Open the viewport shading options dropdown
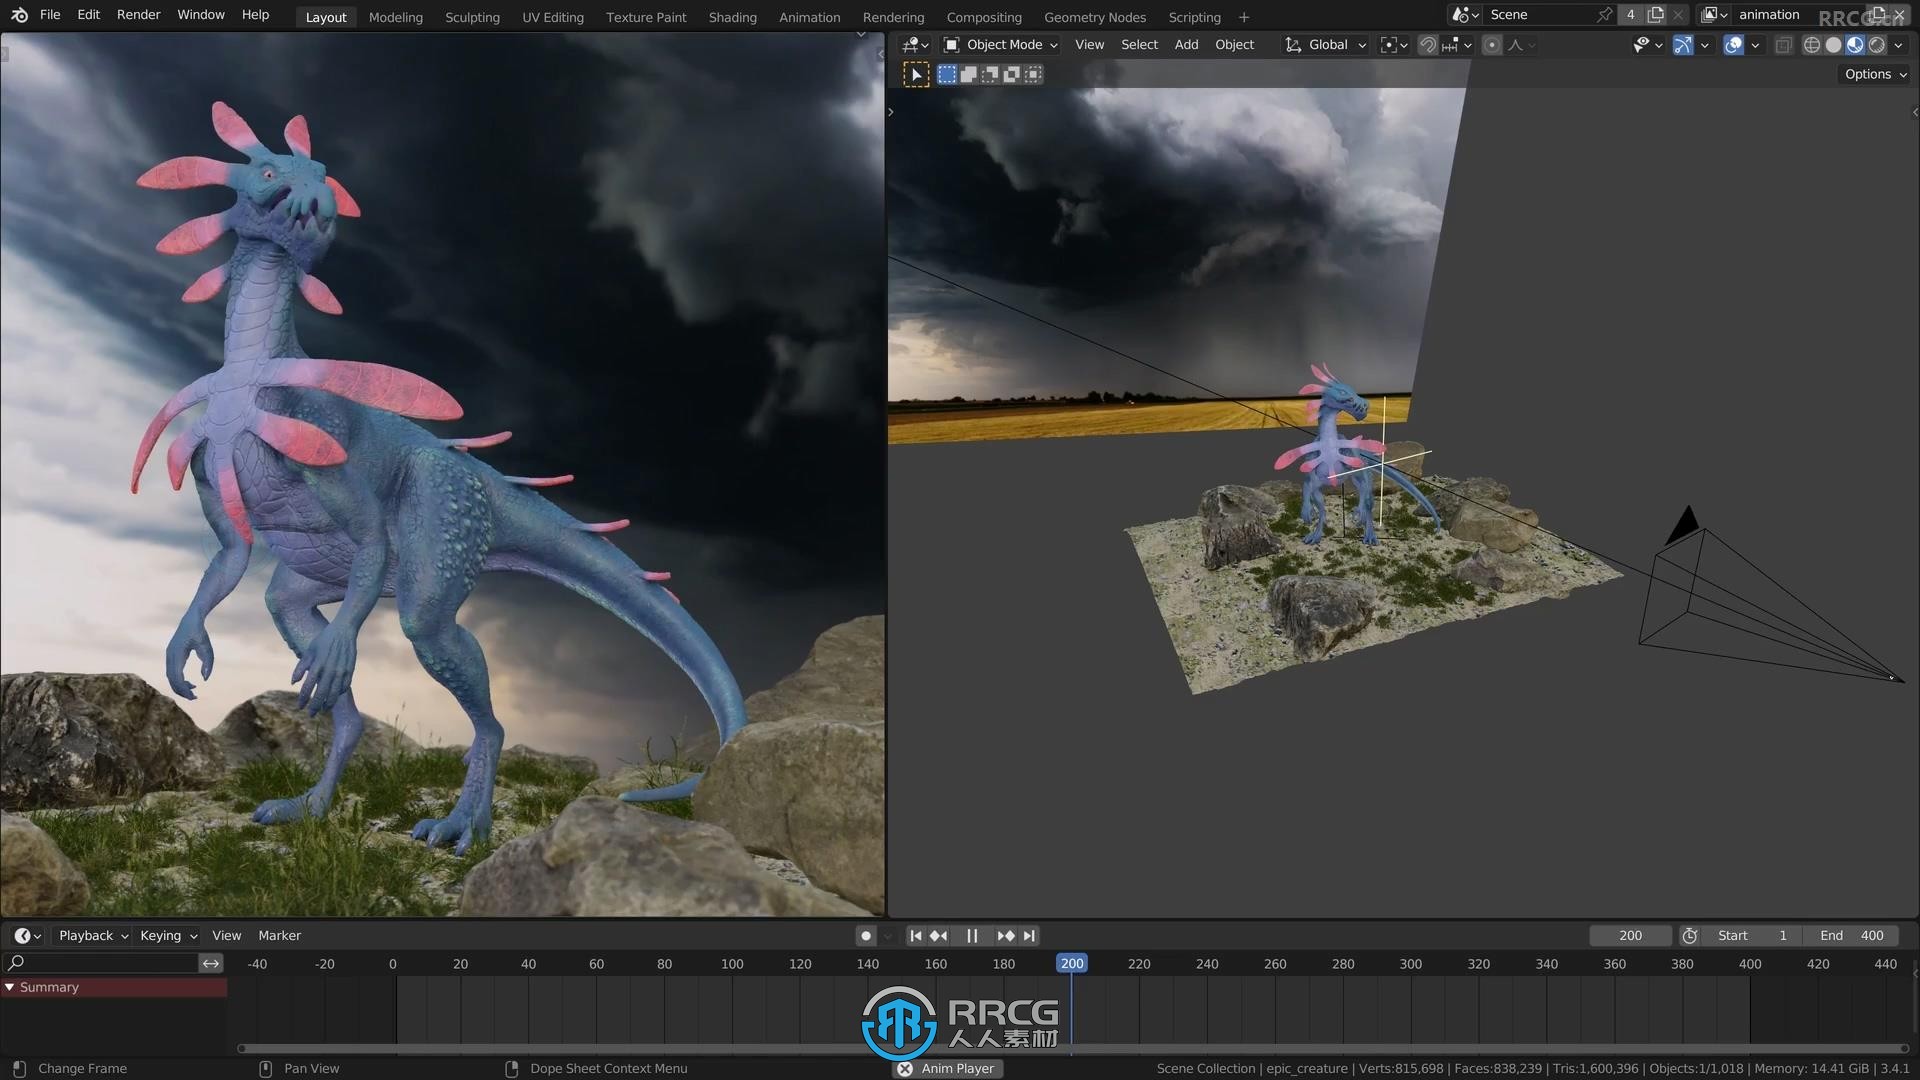Image resolution: width=1920 pixels, height=1080 pixels. coord(1898,45)
